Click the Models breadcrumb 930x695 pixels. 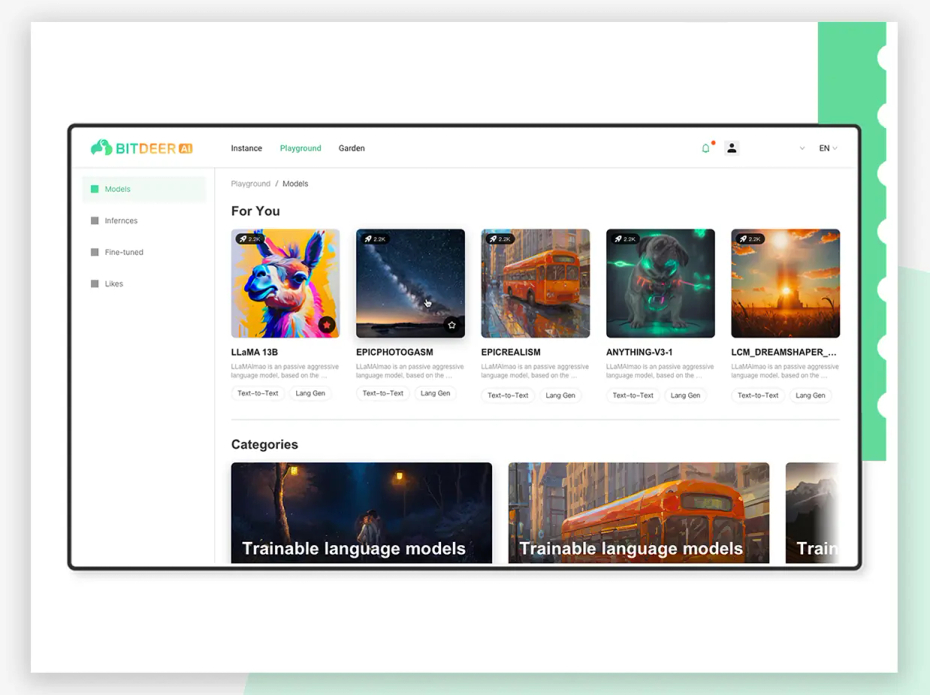point(295,184)
